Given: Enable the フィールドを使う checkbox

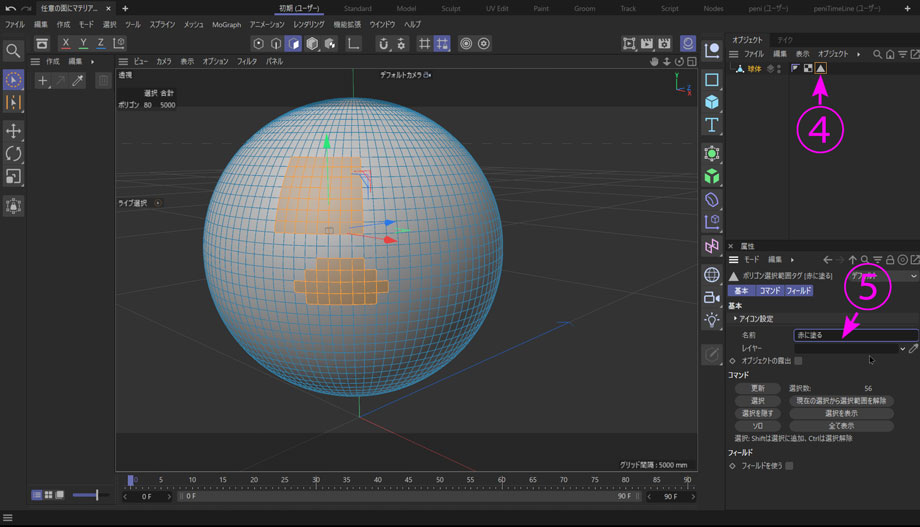Looking at the screenshot, I should coord(789,466).
